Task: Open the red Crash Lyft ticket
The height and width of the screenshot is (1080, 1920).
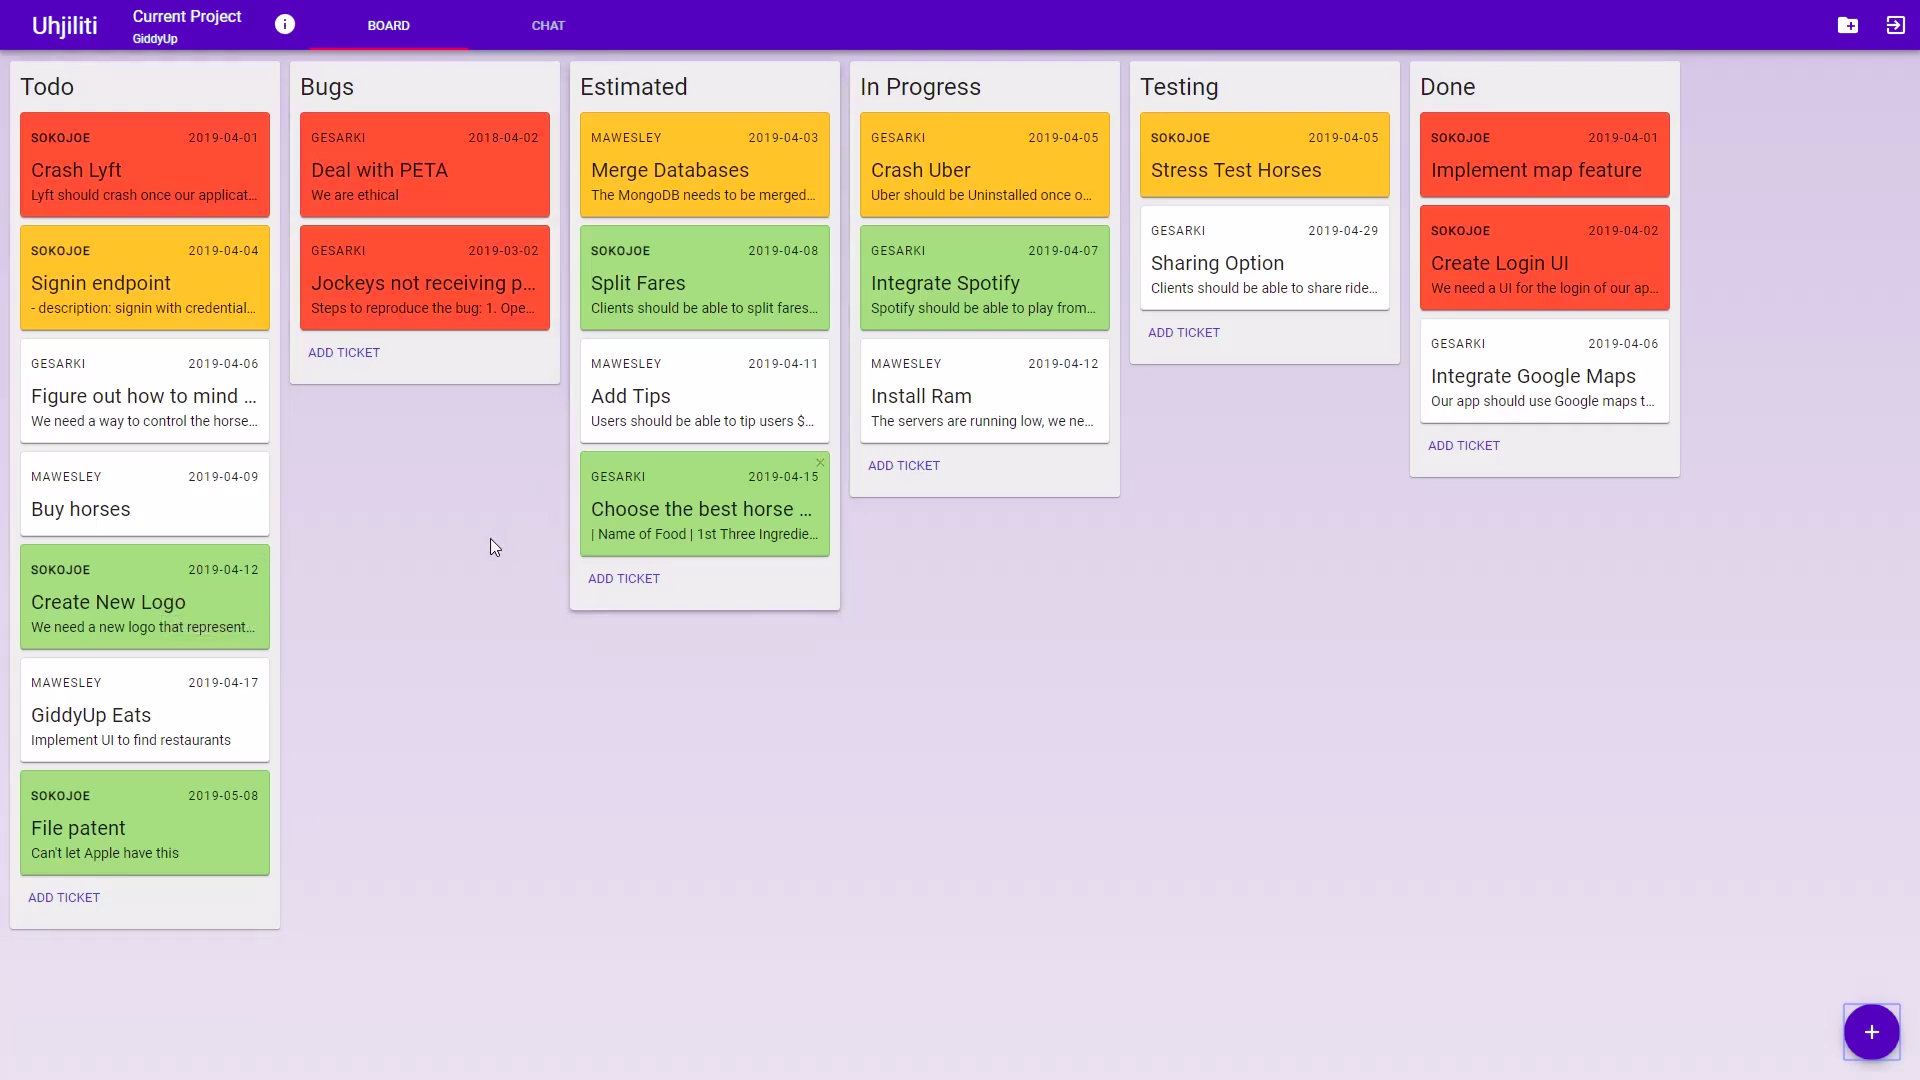Action: click(145, 165)
